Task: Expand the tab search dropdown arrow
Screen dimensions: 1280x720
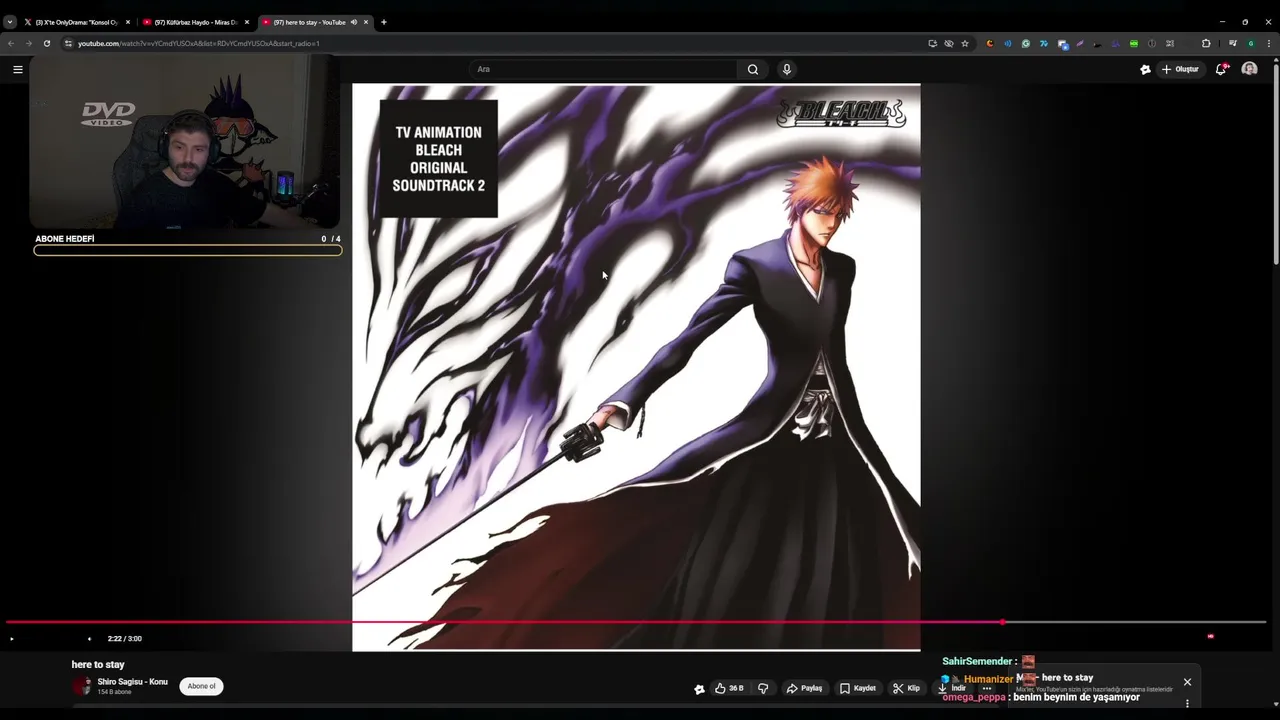Action: pyautogui.click(x=10, y=22)
